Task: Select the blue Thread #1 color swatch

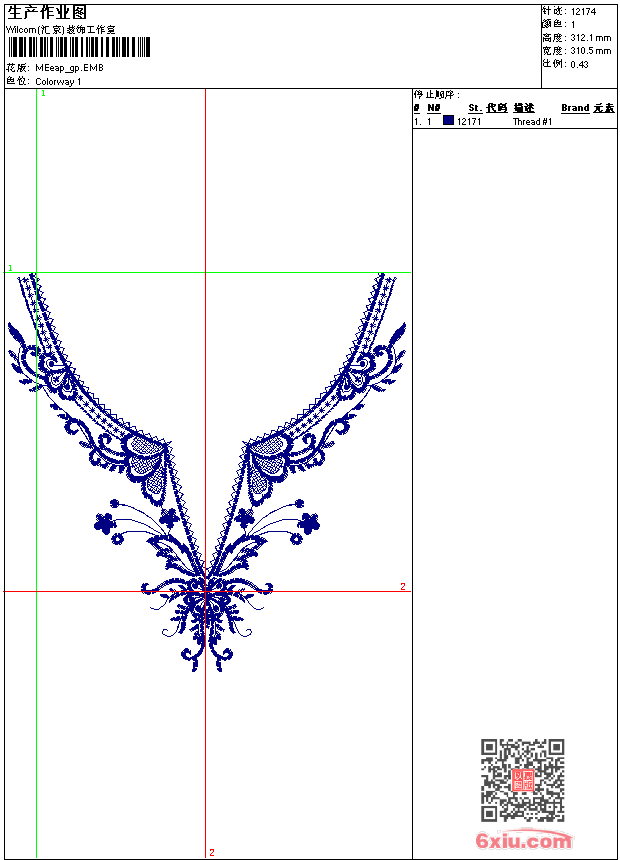Action: click(448, 121)
